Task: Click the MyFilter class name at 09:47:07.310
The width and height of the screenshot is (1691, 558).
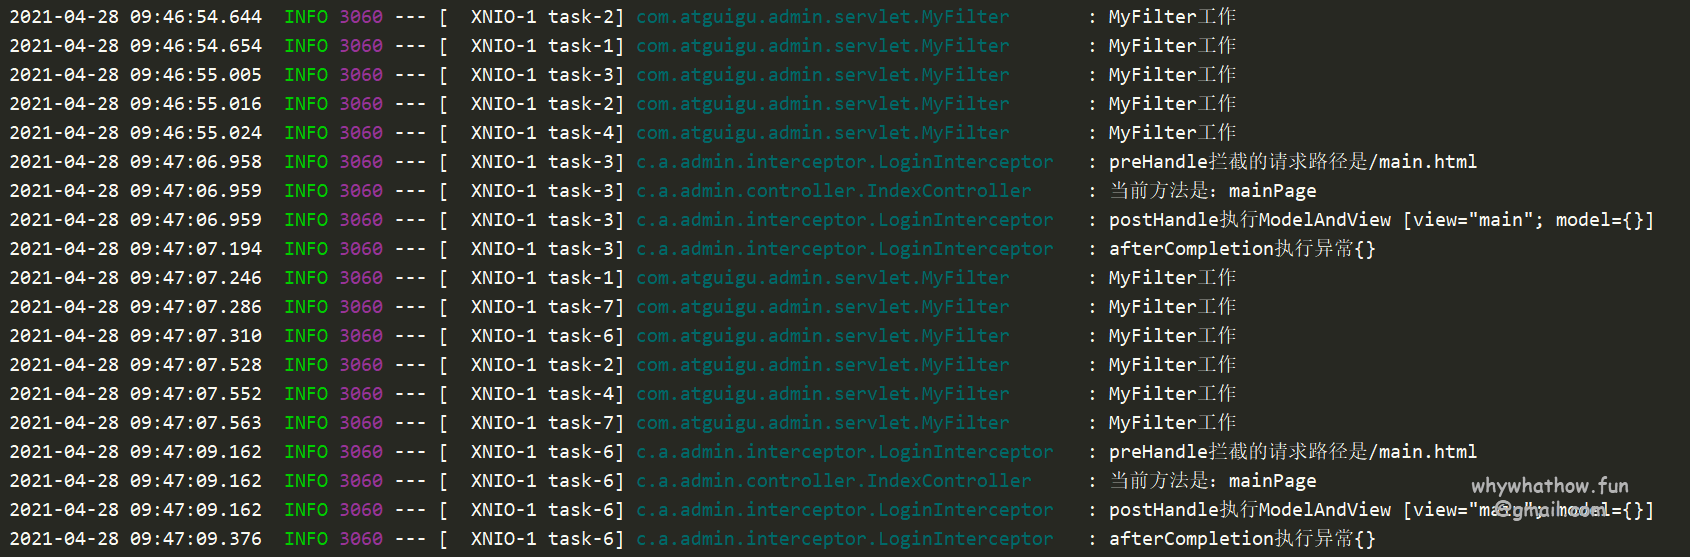Action: coord(822,336)
